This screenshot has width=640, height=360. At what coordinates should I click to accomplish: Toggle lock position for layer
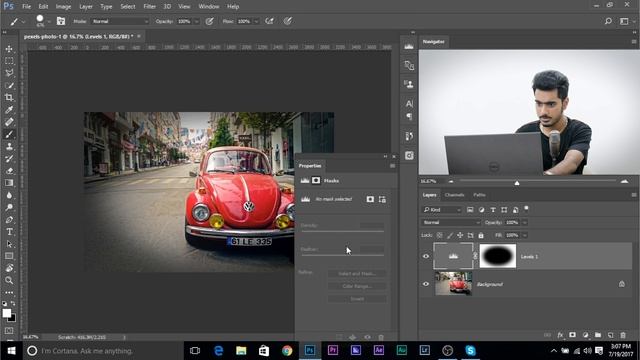click(x=460, y=236)
